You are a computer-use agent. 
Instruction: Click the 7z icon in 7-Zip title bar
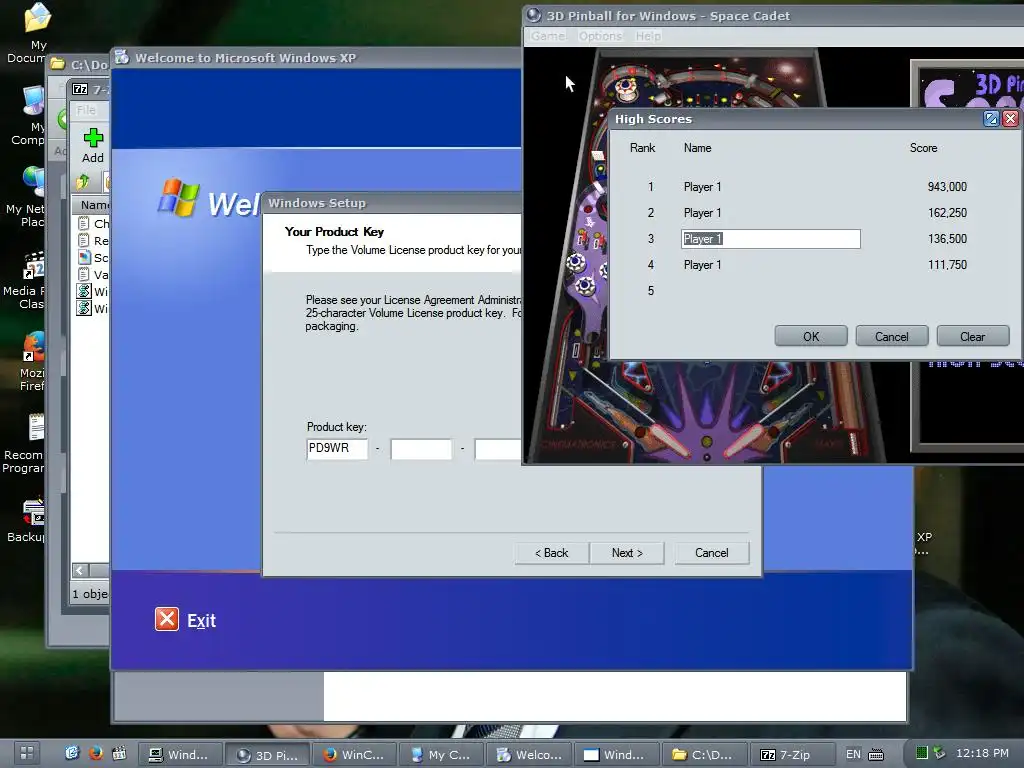(80, 89)
